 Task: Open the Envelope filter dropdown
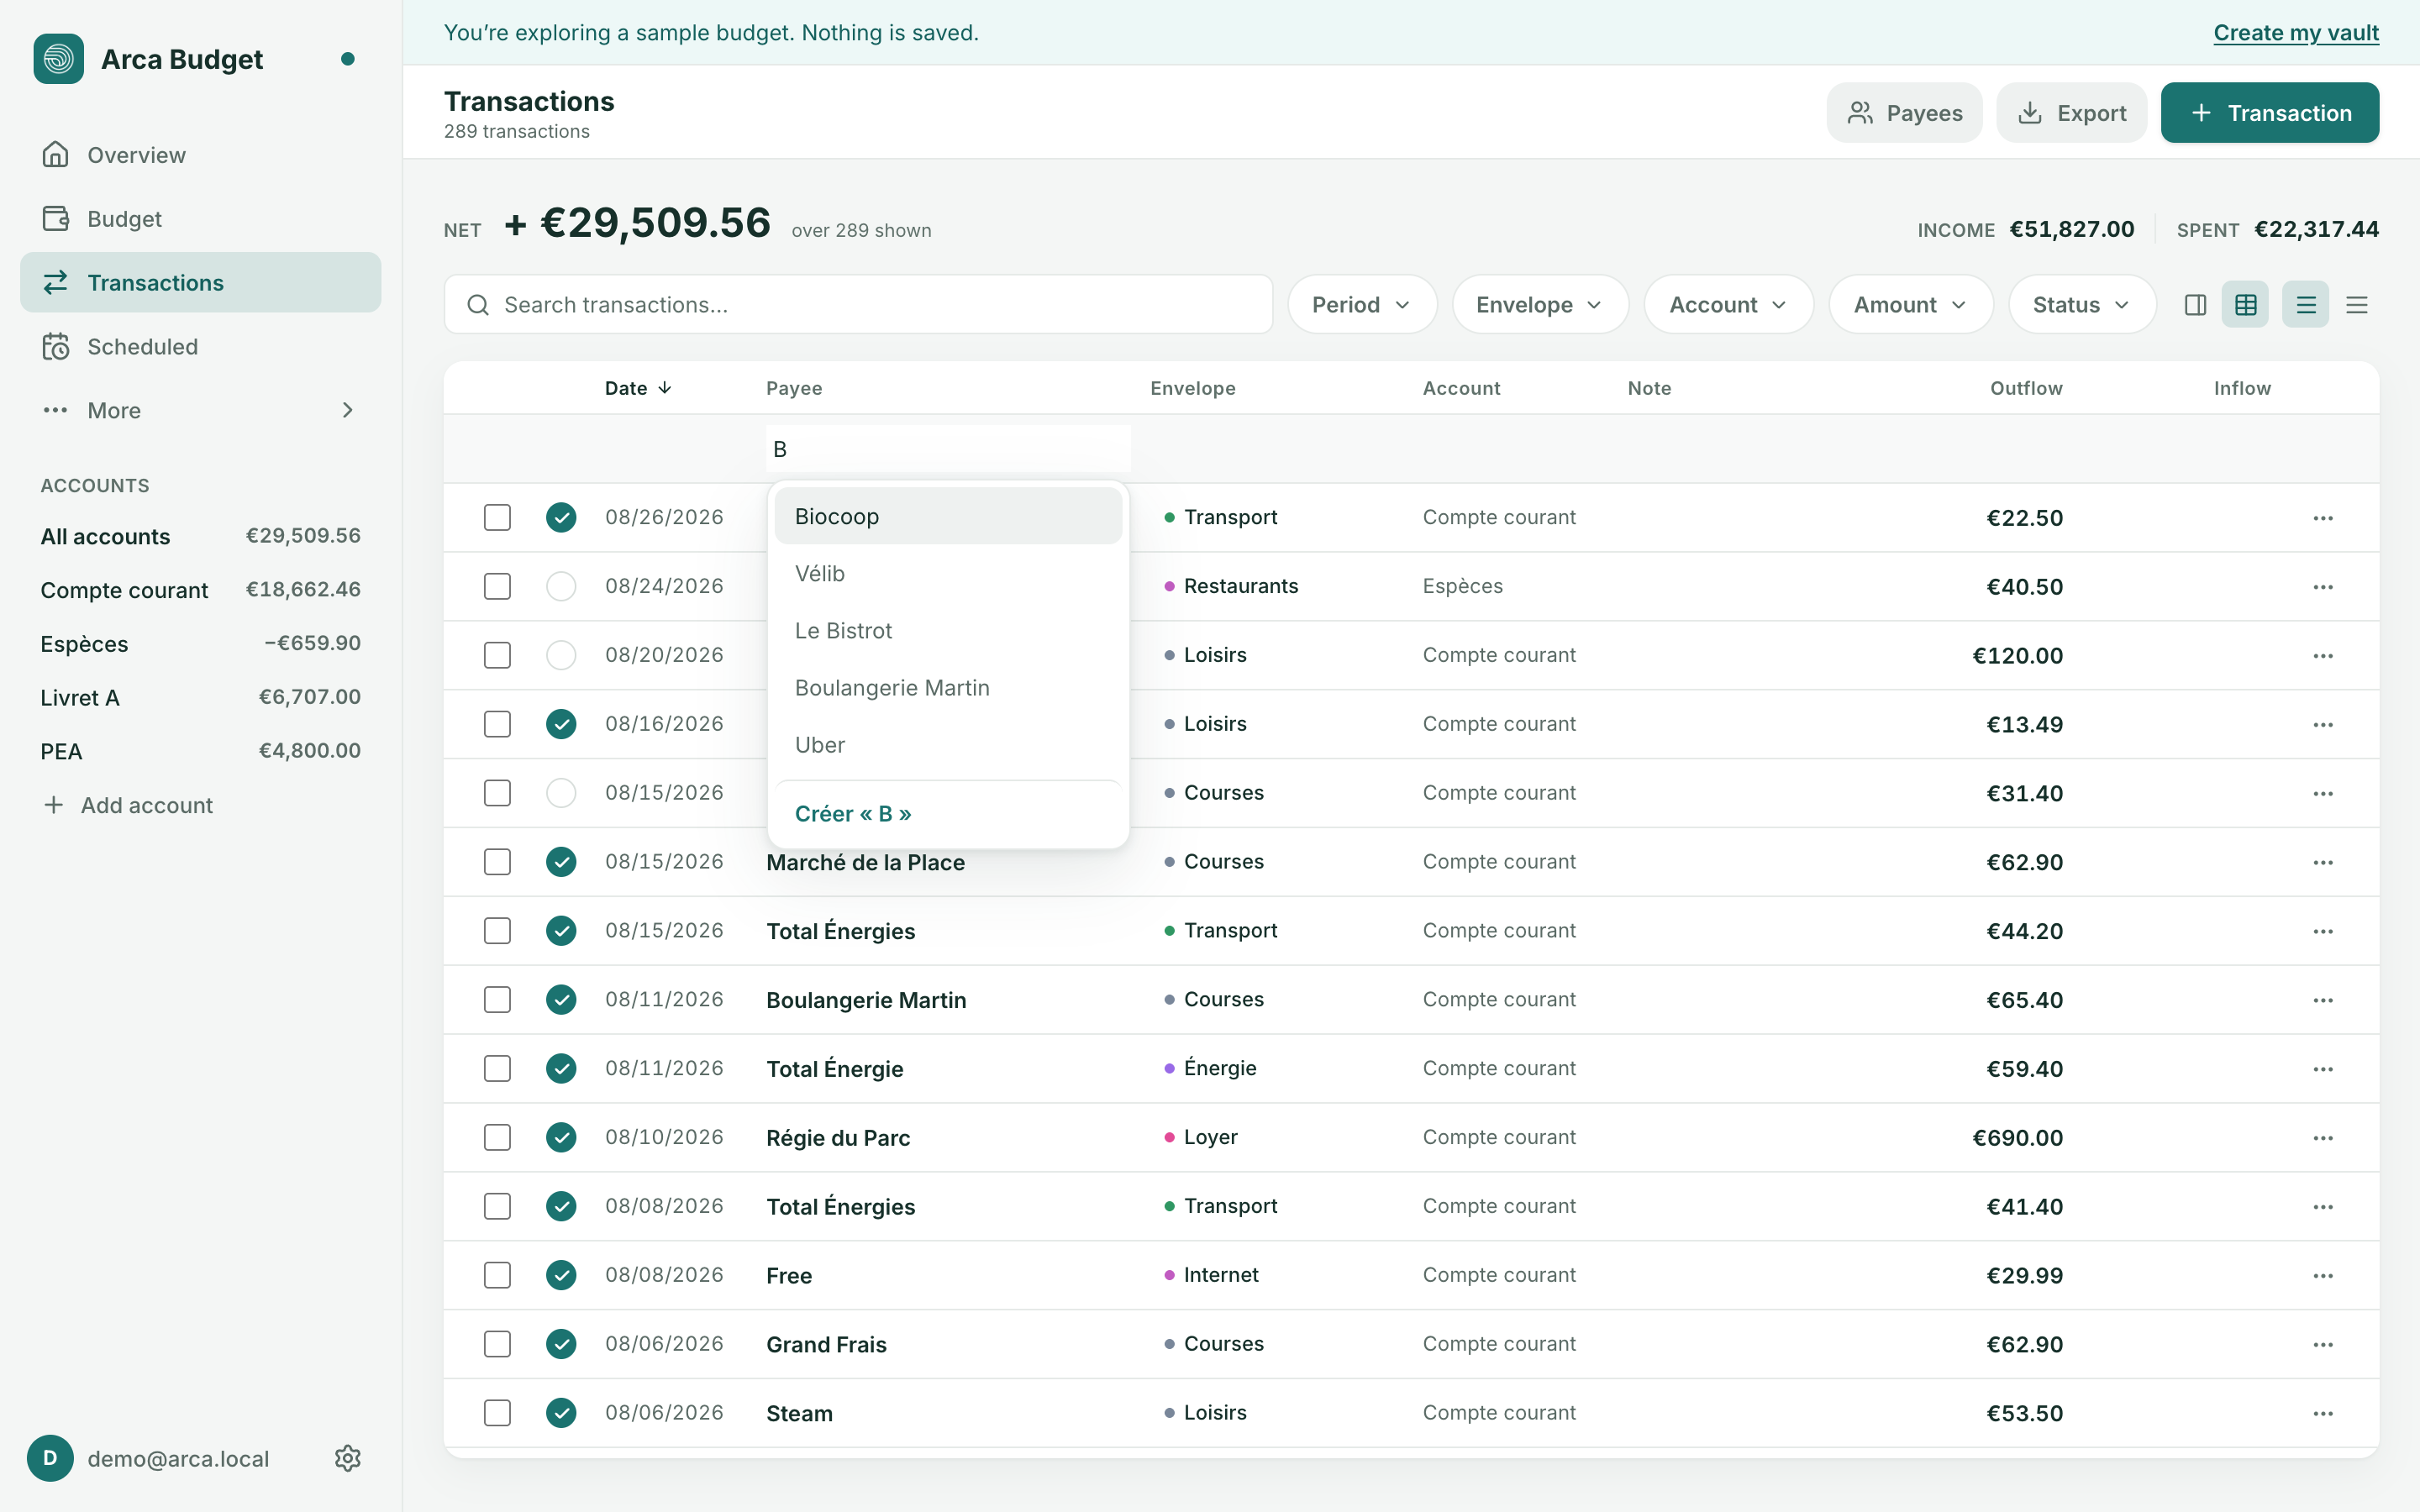1540,305
